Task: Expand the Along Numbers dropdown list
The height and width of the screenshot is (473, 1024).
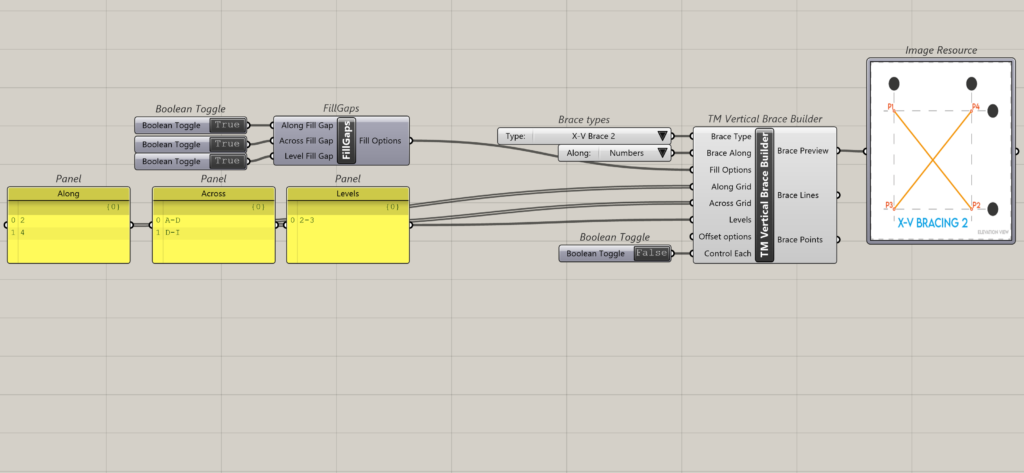Action: coord(661,153)
